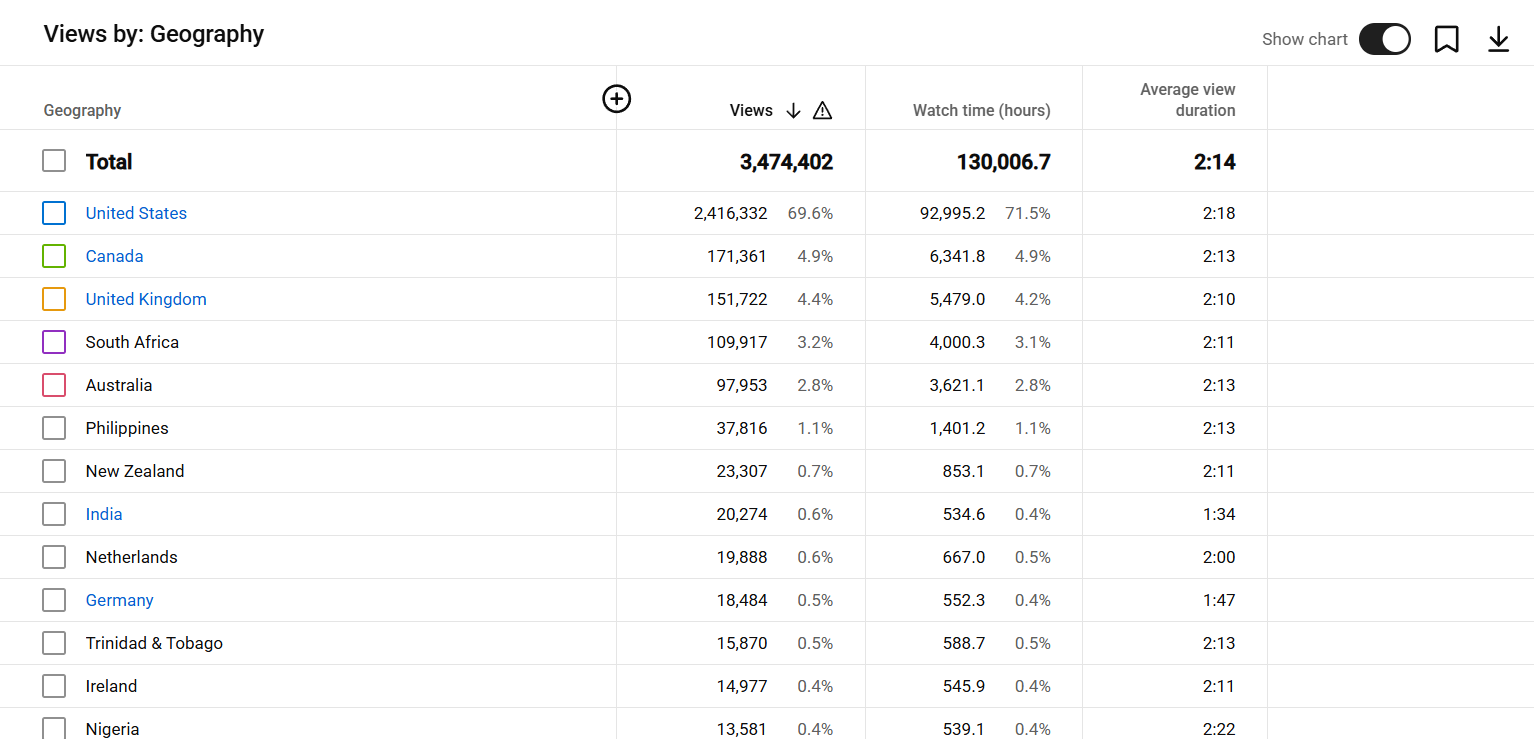Open the Canada geography link
Screen dimensions: 1534x739
coord(114,256)
